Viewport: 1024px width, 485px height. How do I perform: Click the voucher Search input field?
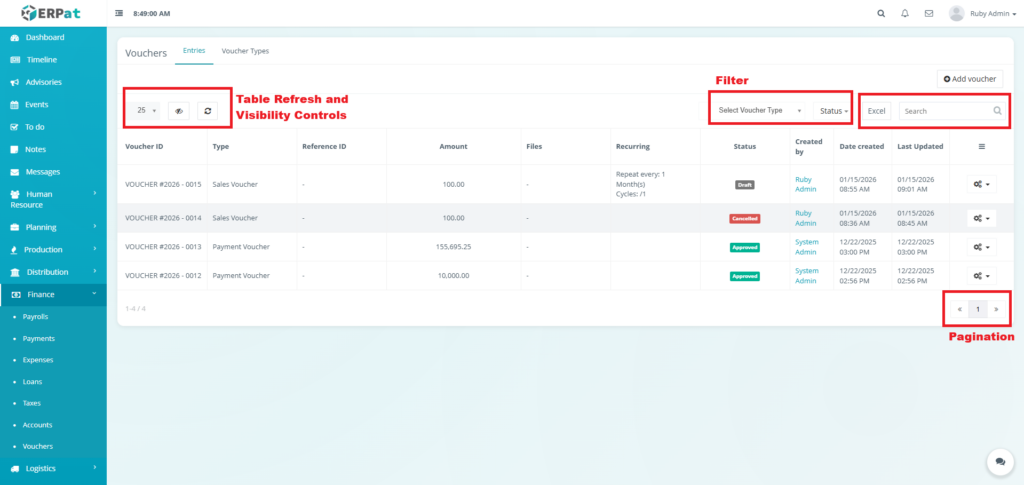click(945, 111)
